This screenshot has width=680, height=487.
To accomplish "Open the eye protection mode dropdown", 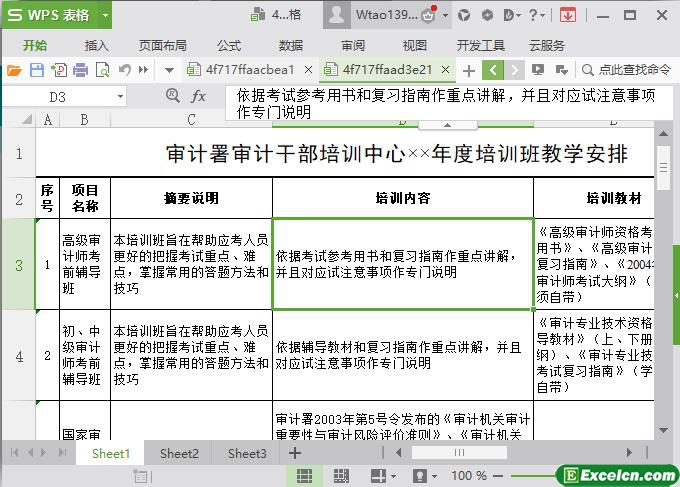I will coord(434,476).
